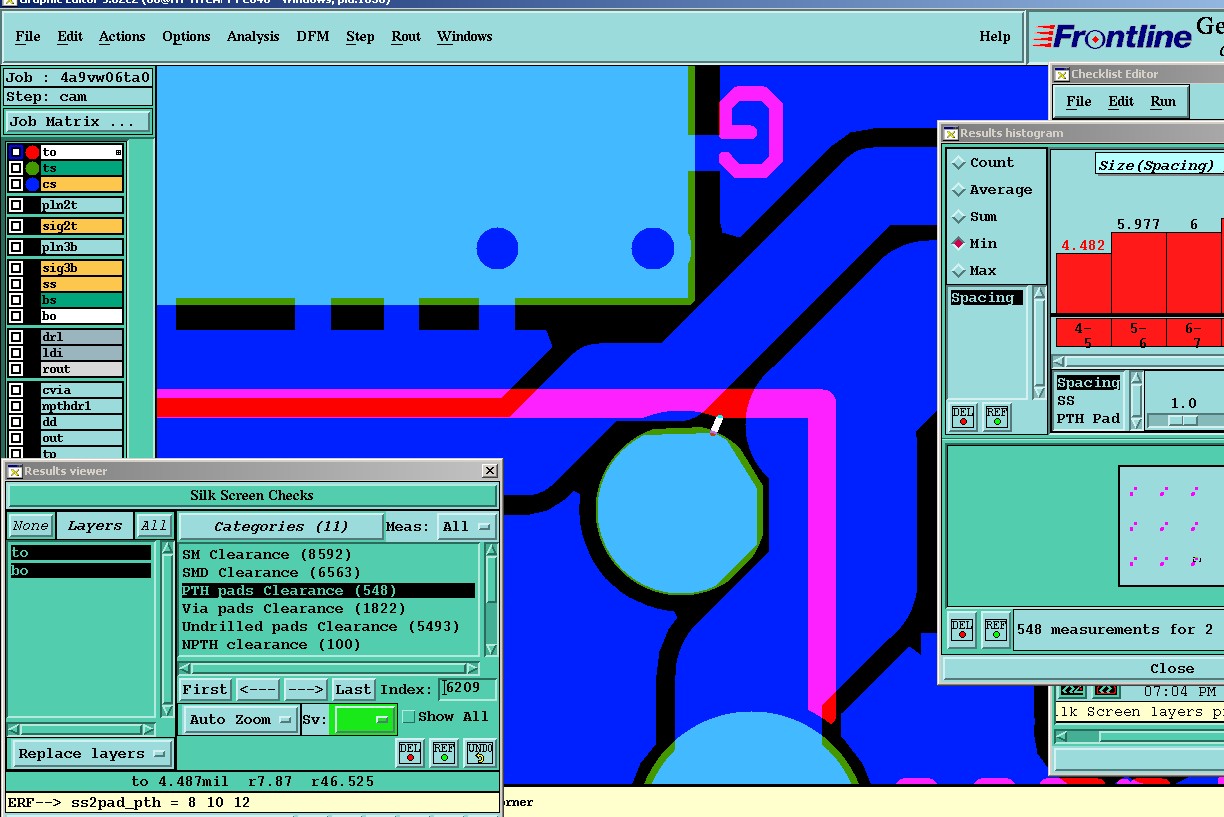Image resolution: width=1224 pixels, height=817 pixels.
Task: Select SS item in histogram criteria list
Action: pos(1089,401)
